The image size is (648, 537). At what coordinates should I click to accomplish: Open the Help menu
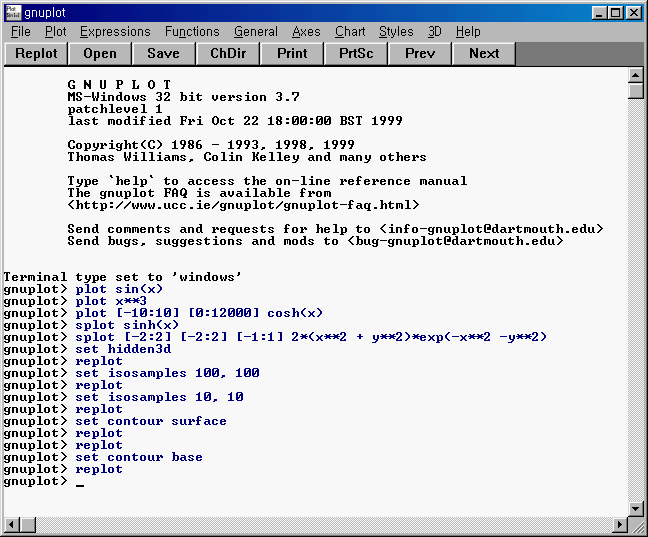pos(468,32)
